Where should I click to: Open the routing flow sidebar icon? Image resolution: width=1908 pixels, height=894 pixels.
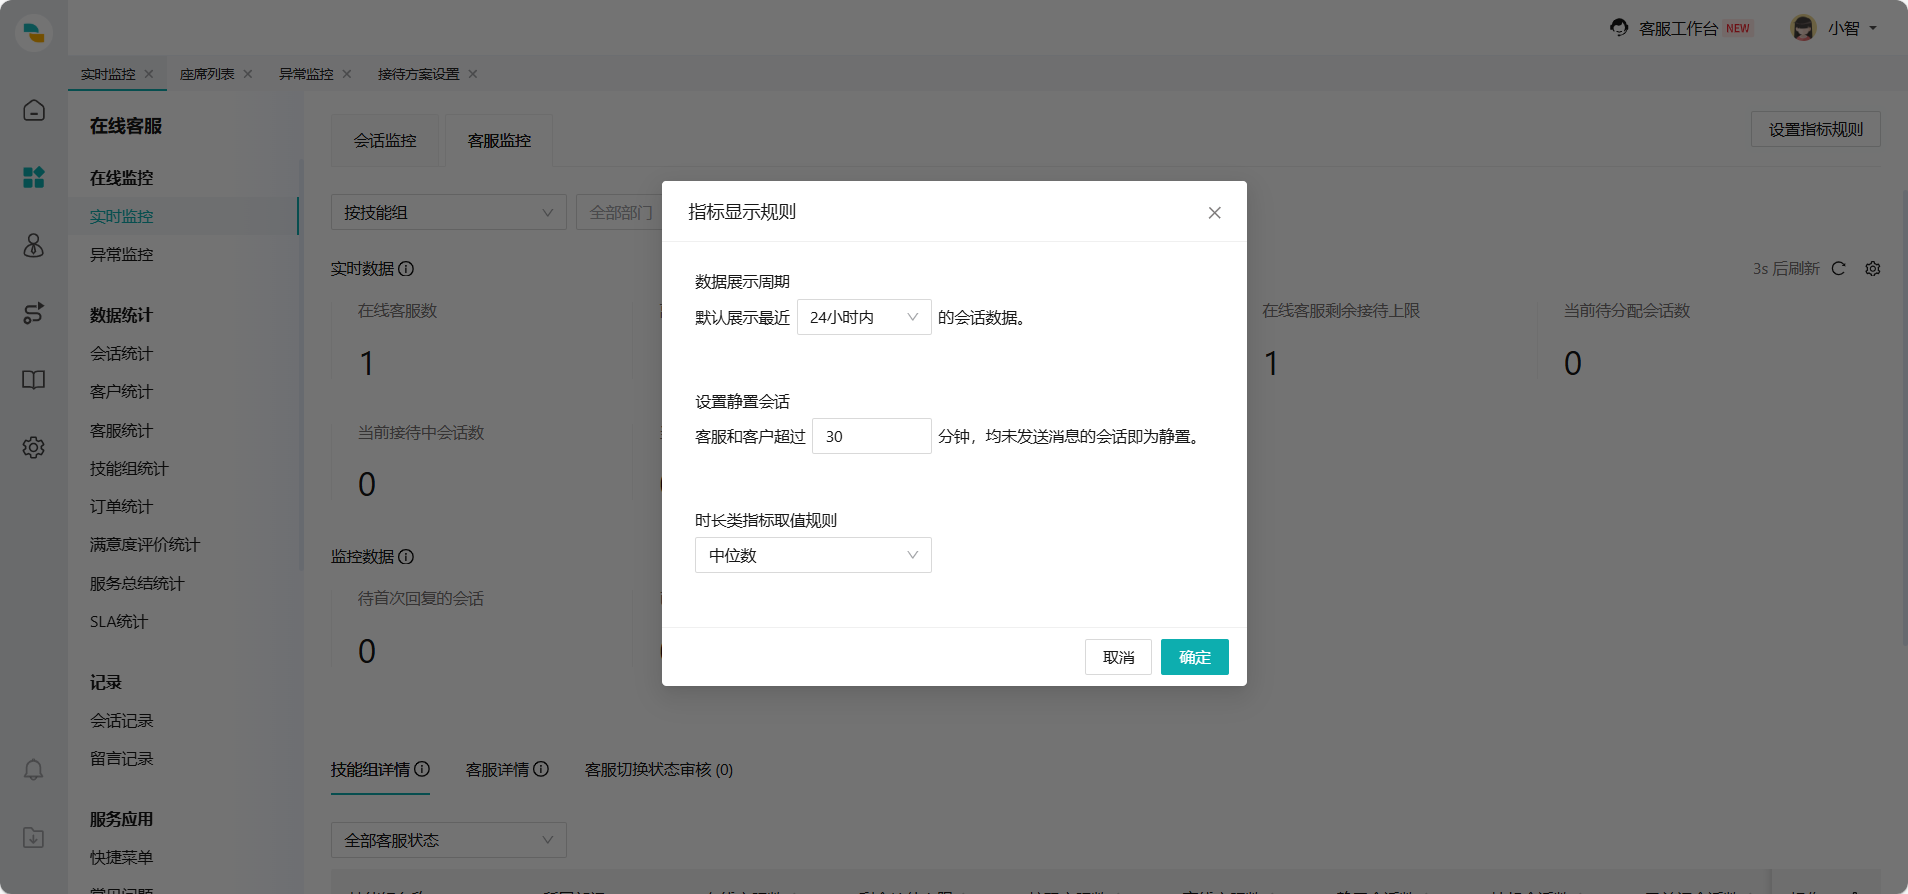[34, 313]
